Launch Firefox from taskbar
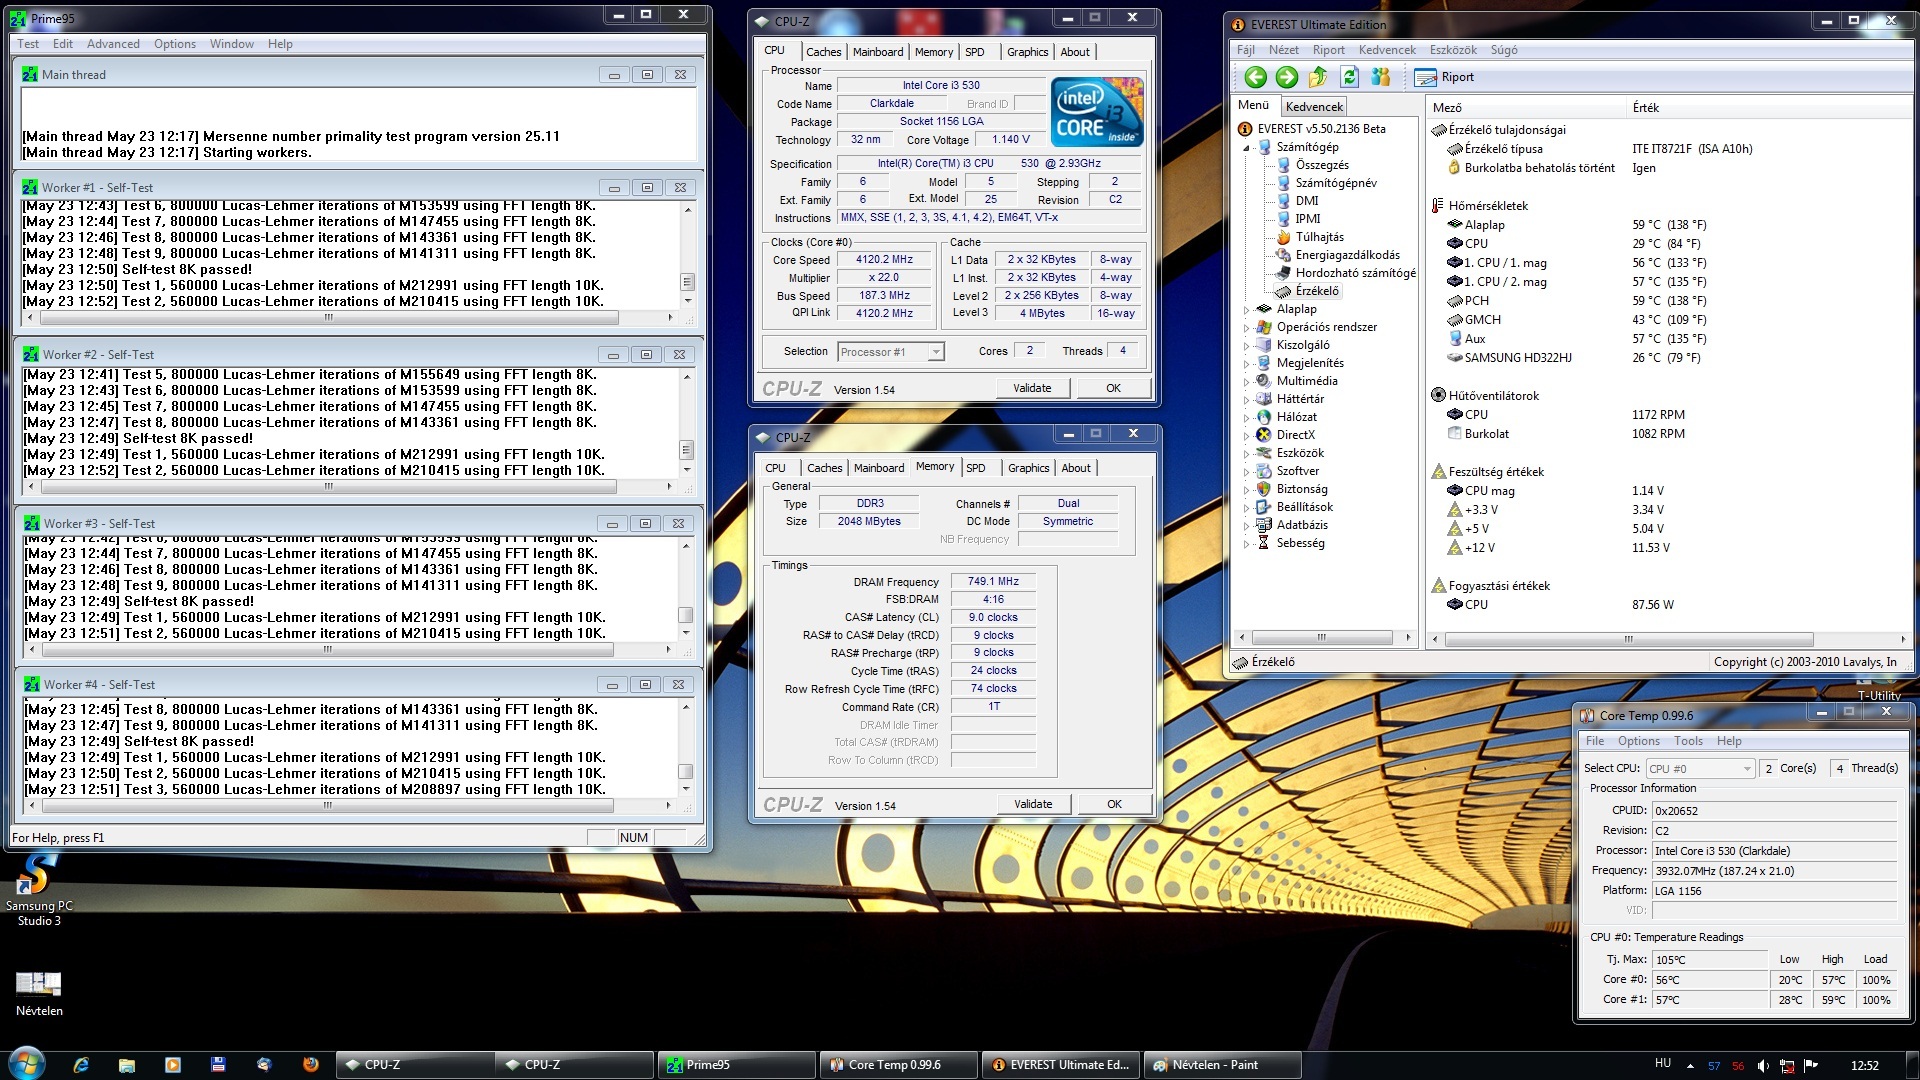Viewport: 1920px width, 1080px height. 311,1065
